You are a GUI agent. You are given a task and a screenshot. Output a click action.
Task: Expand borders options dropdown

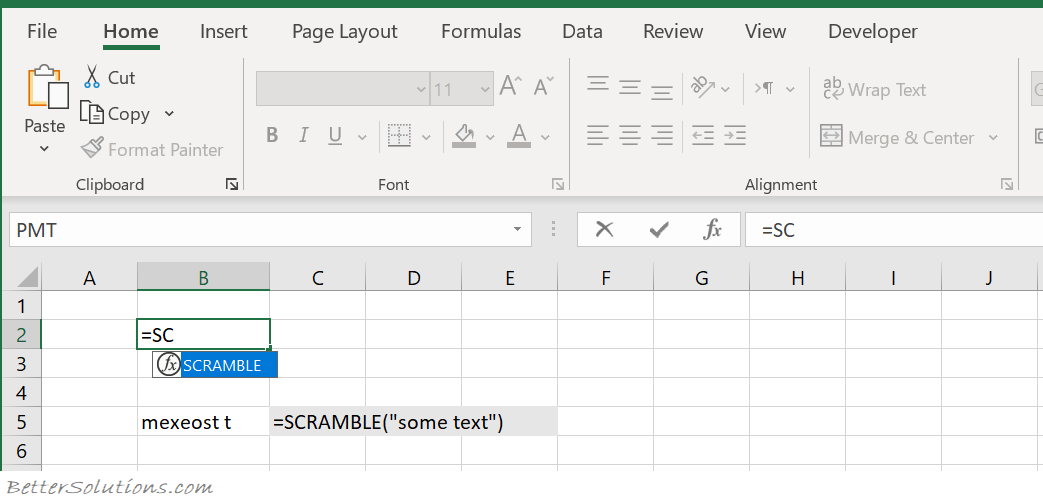tap(426, 138)
